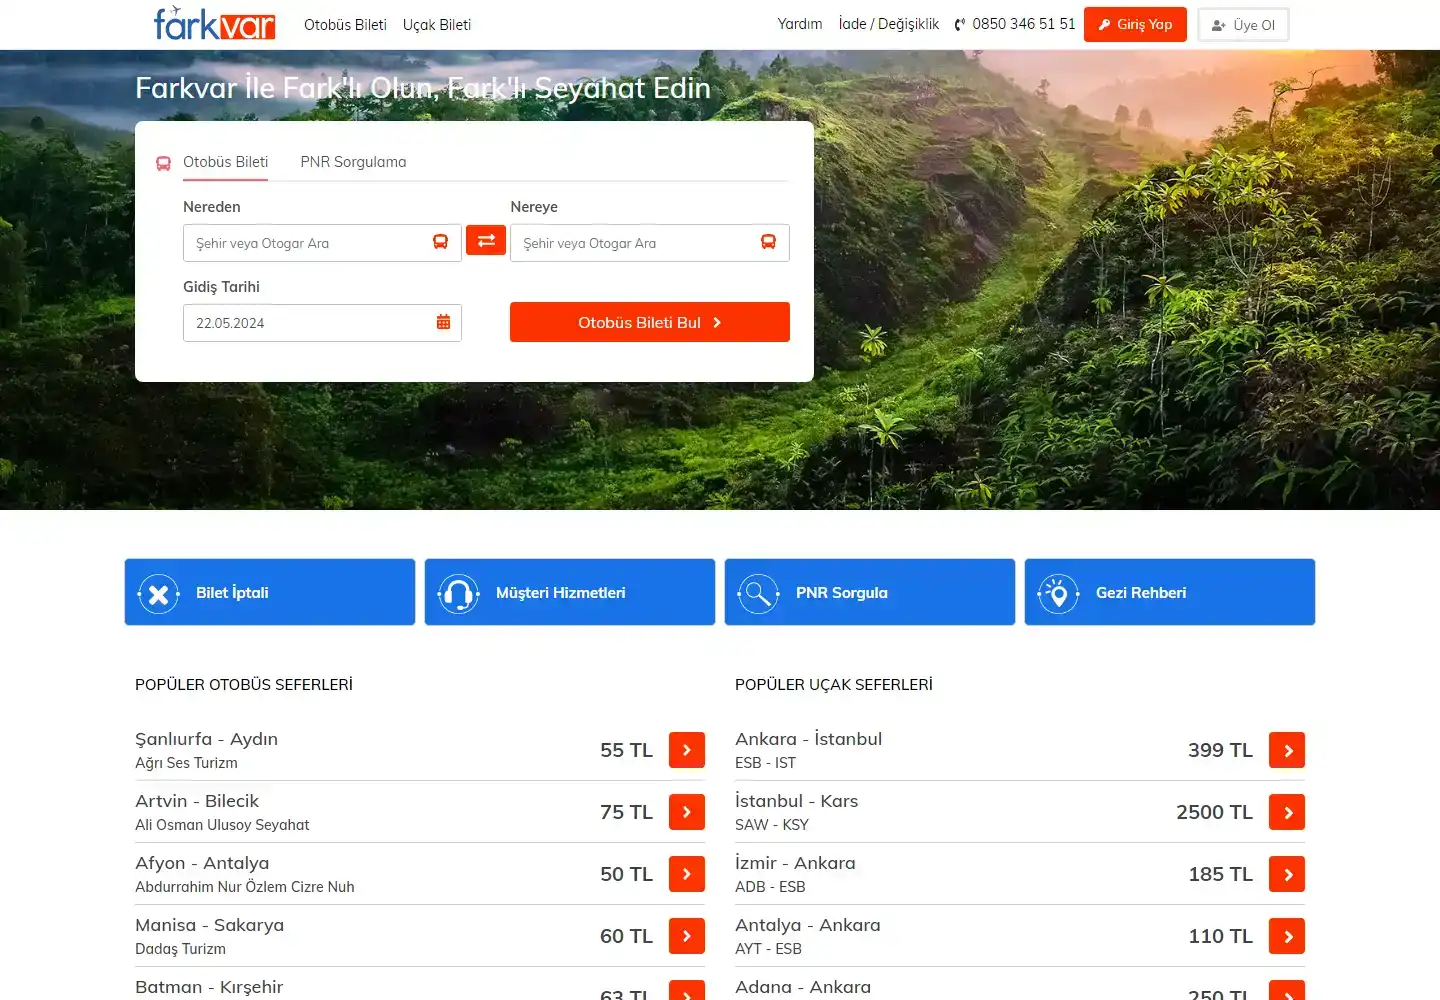
Task: Select the İstanbul - Kars flight text
Action: pyautogui.click(x=797, y=801)
